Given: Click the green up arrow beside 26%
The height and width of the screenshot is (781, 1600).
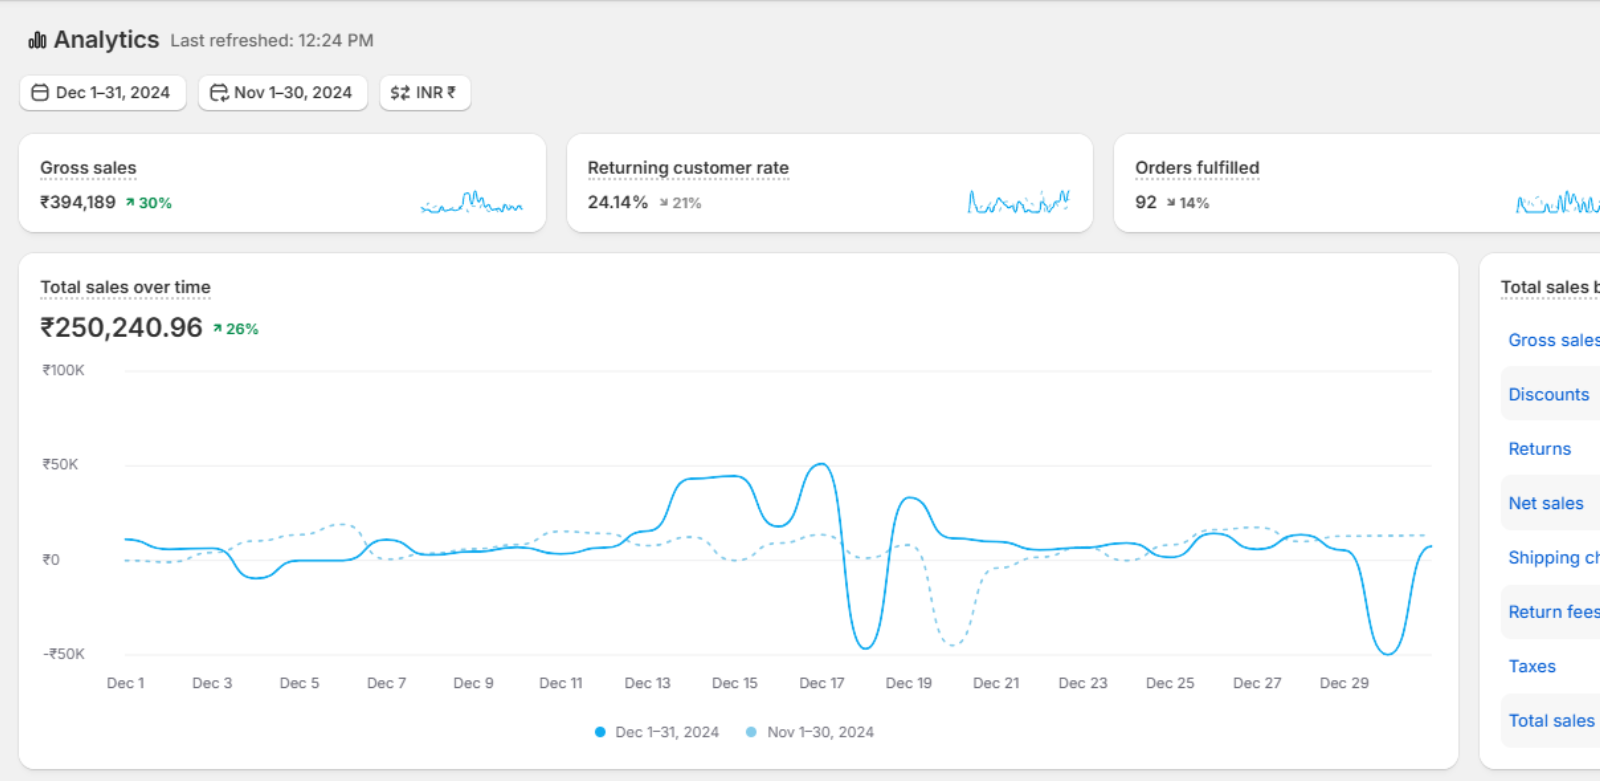Looking at the screenshot, I should coord(217,329).
